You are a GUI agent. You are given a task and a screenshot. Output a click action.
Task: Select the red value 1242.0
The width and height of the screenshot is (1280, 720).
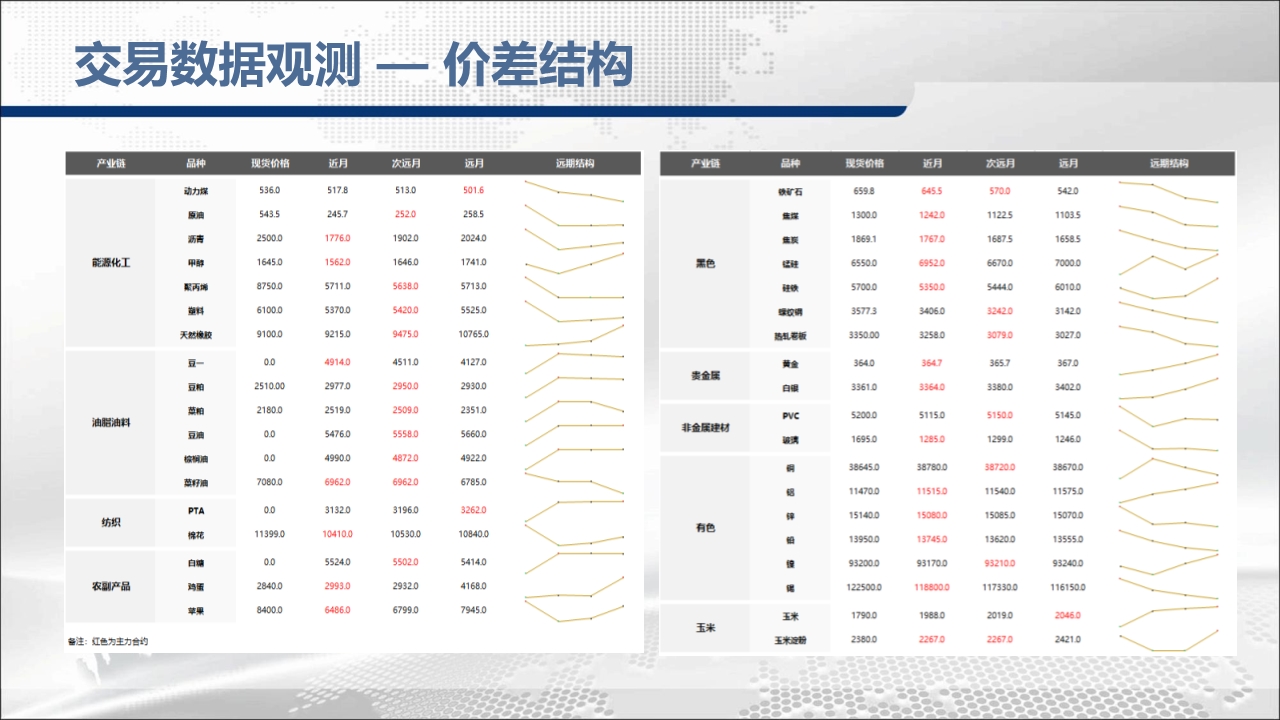pos(932,215)
